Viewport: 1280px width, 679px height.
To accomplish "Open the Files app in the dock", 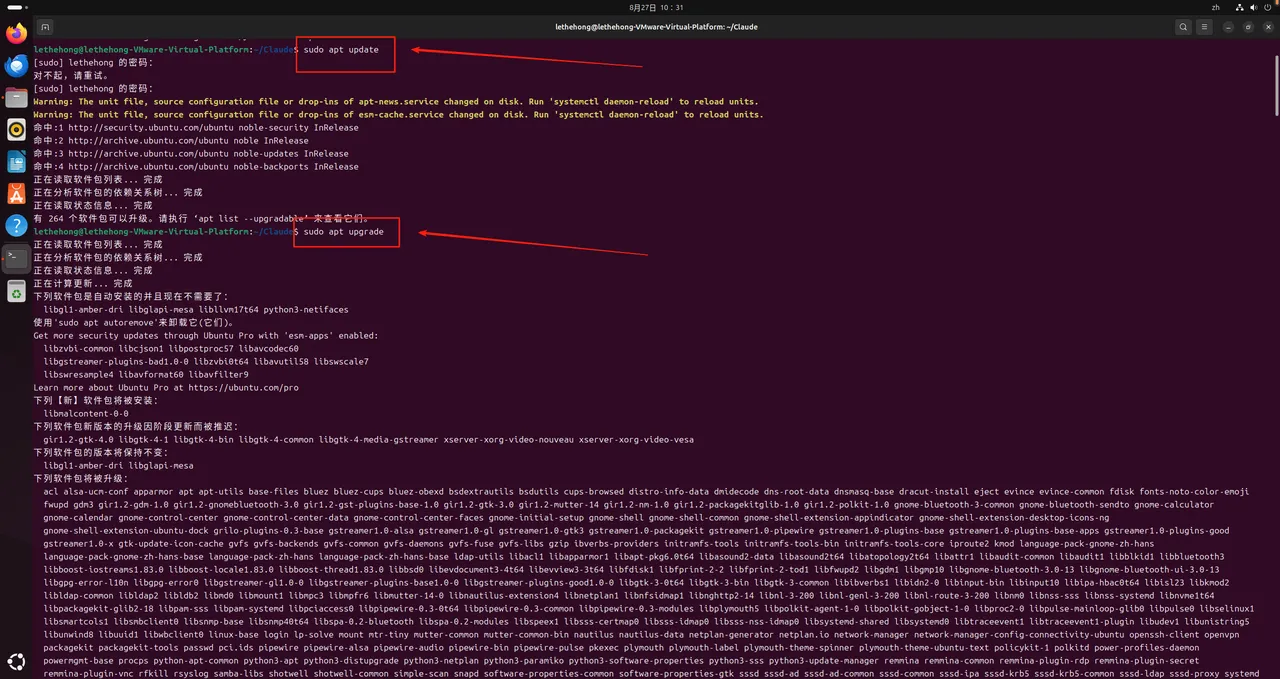I will (16, 98).
